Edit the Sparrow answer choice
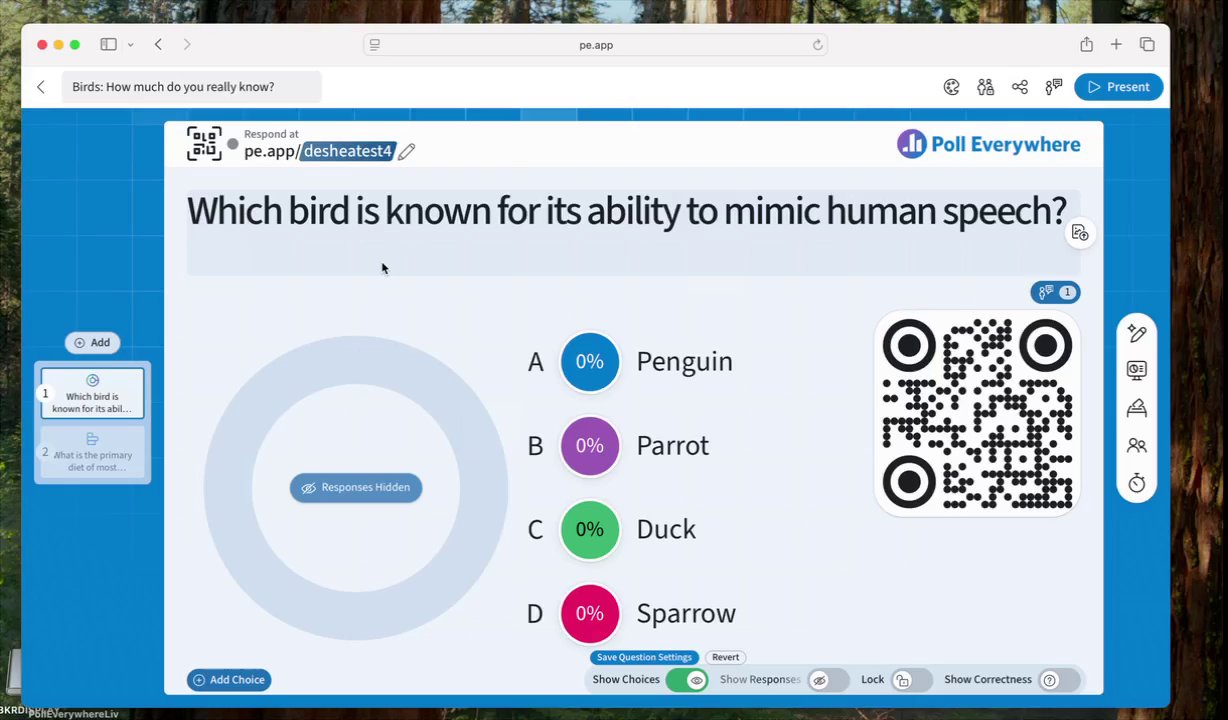 pos(686,614)
